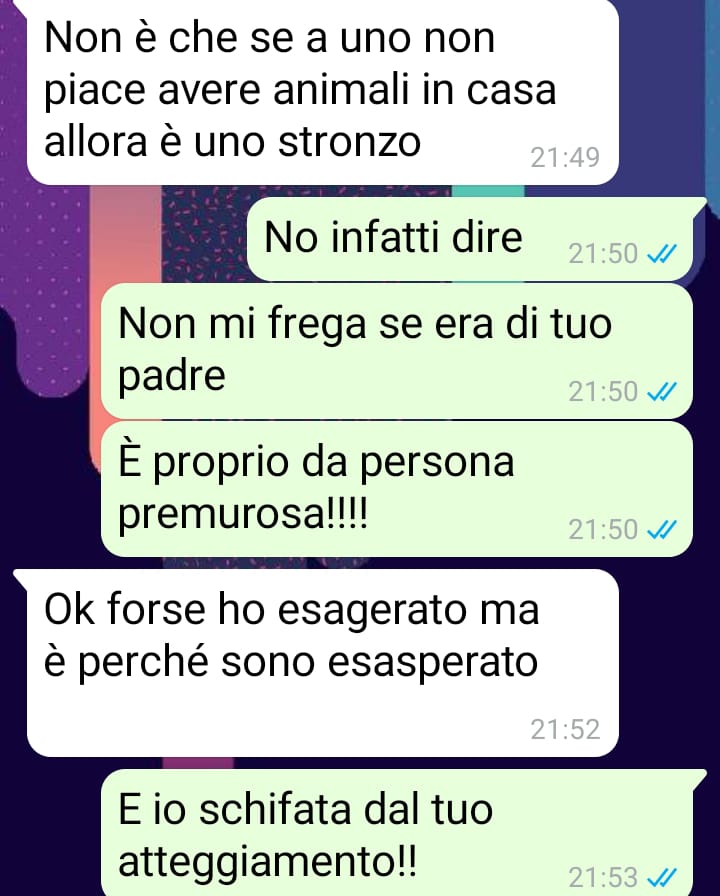The image size is (720, 896).
Task: Tap the 21:50 timestamp on "No infatti dire"
Action: [x=603, y=253]
